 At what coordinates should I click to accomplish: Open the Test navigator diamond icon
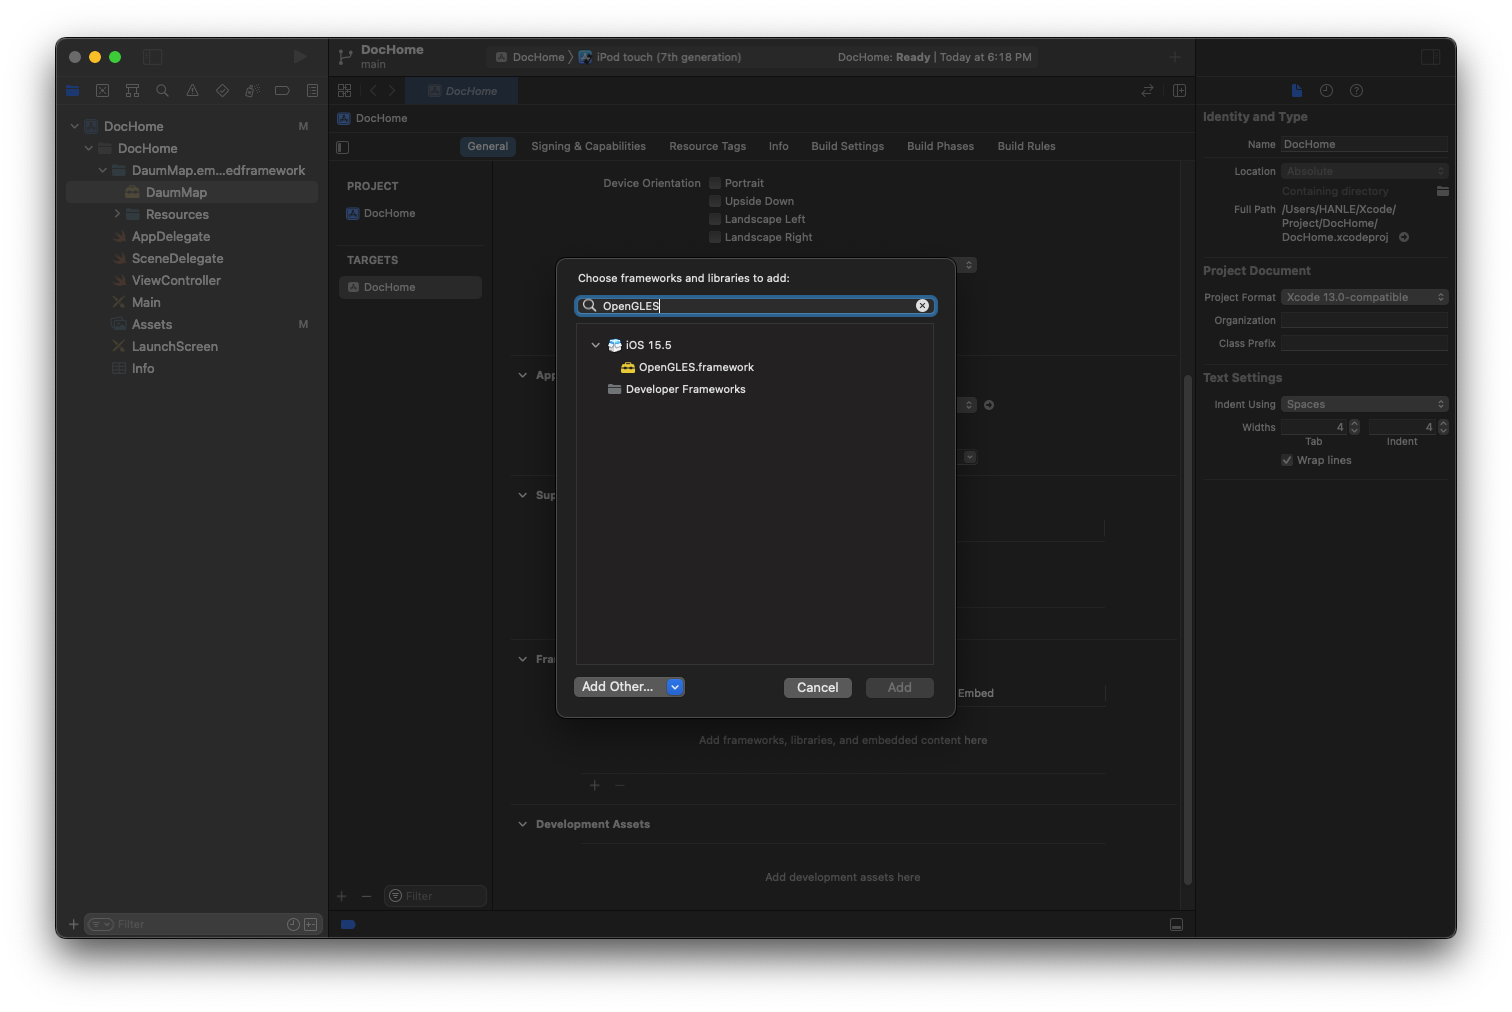tap(222, 91)
